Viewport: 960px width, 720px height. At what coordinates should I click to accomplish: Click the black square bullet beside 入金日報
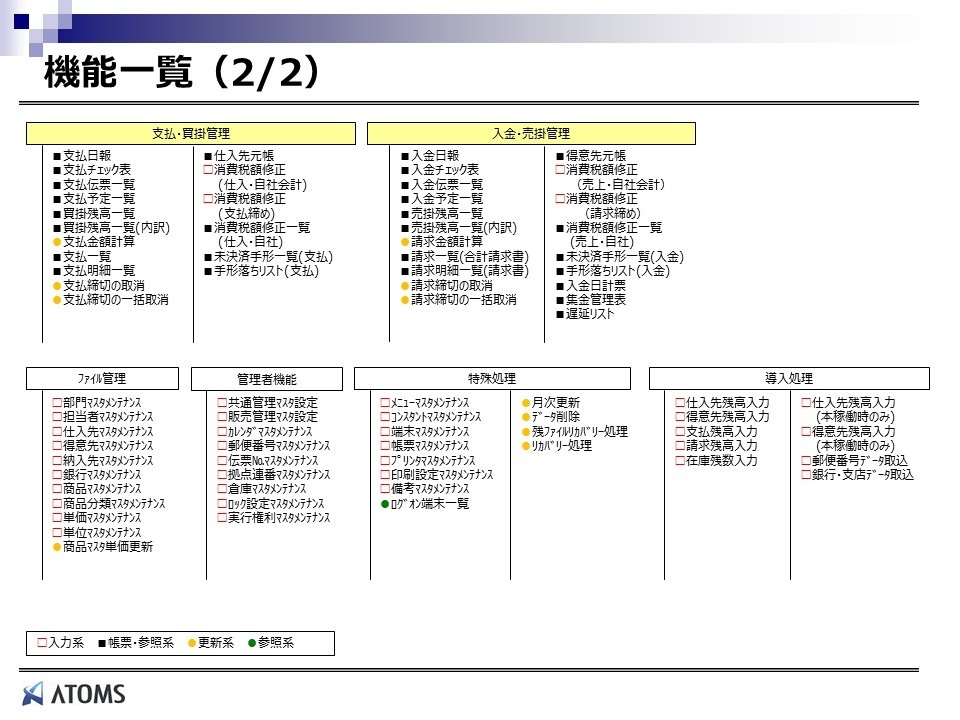pos(405,156)
